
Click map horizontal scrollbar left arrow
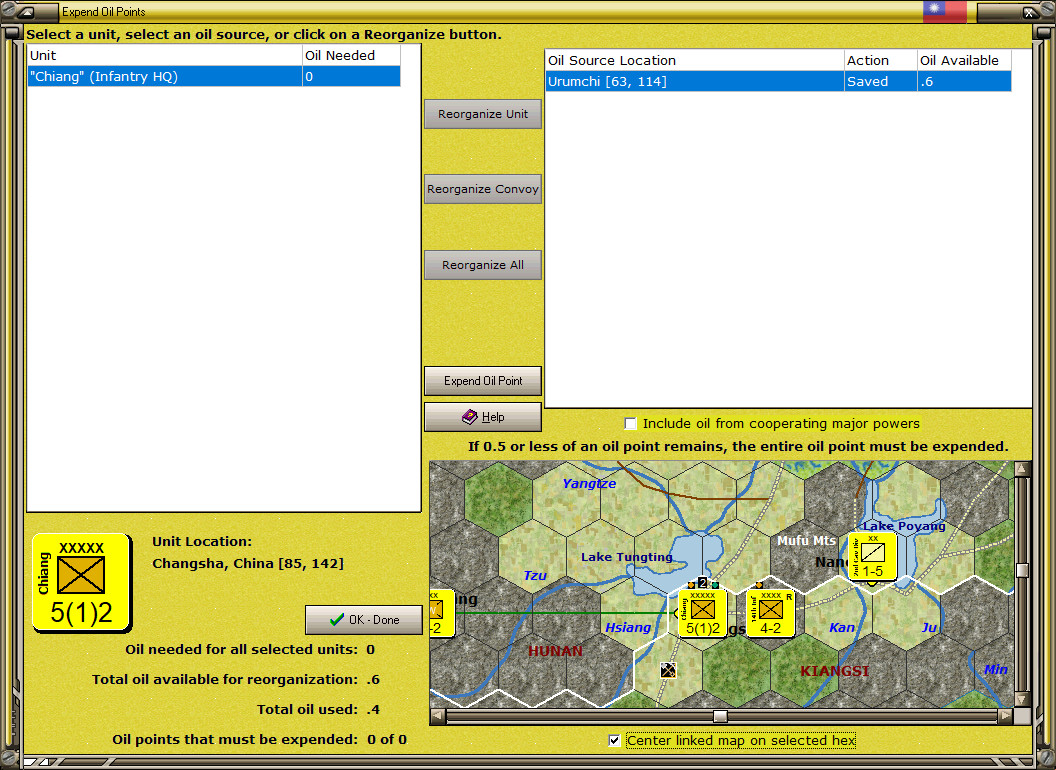pyautogui.click(x=438, y=716)
